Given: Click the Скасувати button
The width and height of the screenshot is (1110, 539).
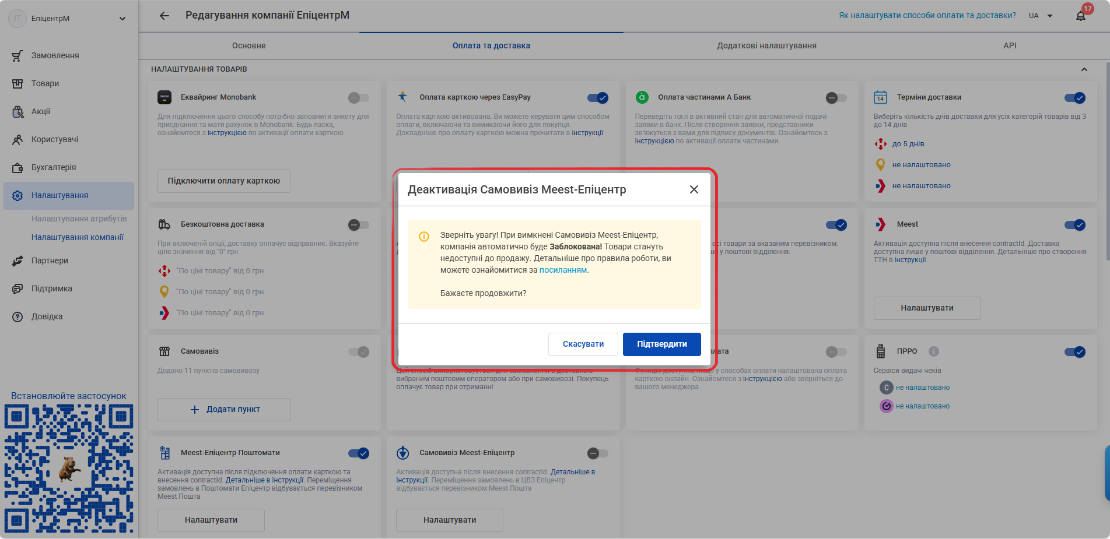Looking at the screenshot, I should coord(583,344).
